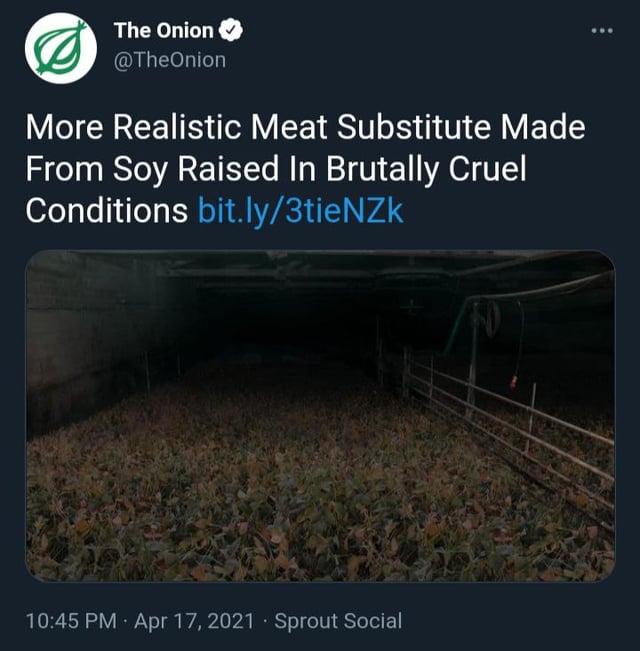The image size is (640, 651).
Task: Click The Onion display name
Action: tap(164, 32)
